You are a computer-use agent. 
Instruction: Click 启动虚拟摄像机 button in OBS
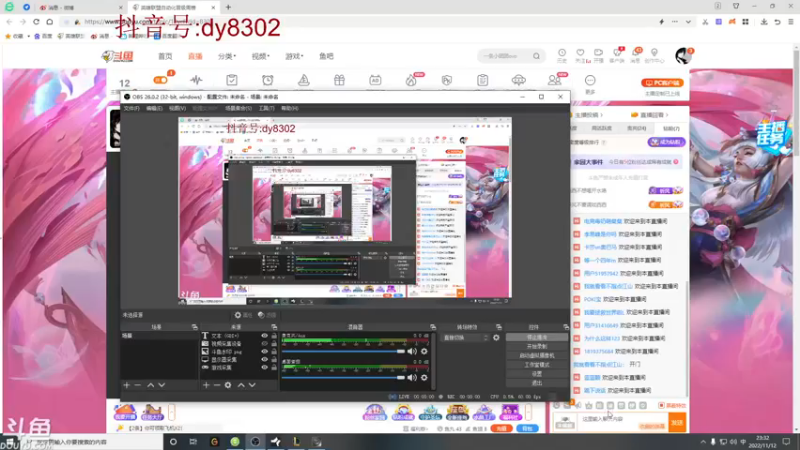[x=537, y=356]
